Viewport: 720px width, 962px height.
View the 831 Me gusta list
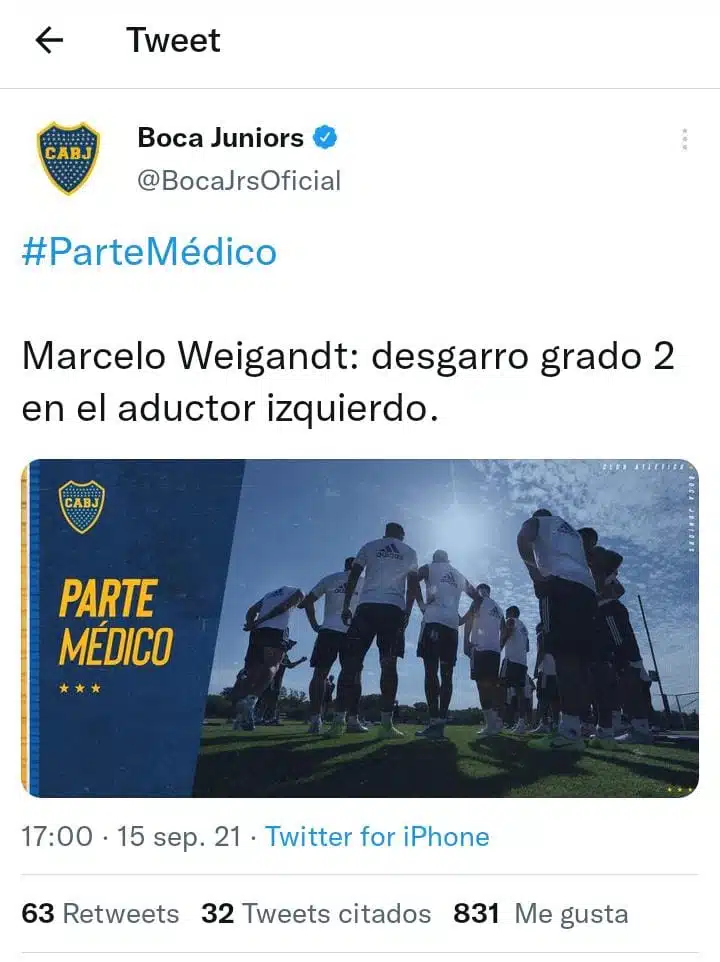[x=541, y=914]
